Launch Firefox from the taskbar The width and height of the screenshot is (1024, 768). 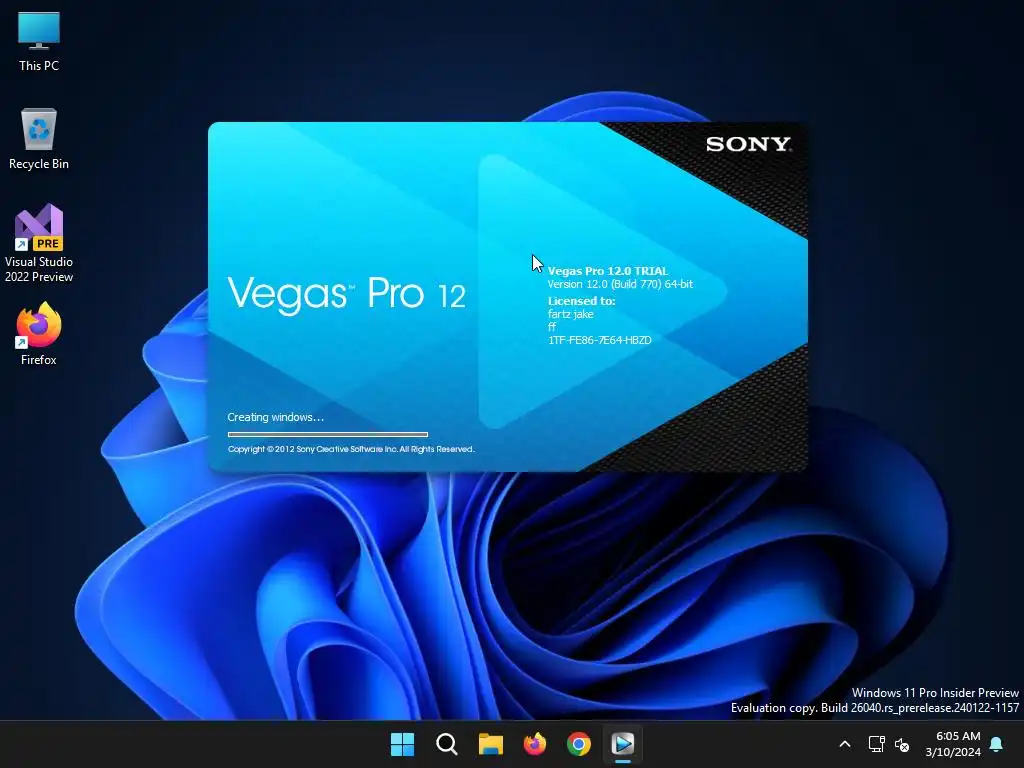535,744
